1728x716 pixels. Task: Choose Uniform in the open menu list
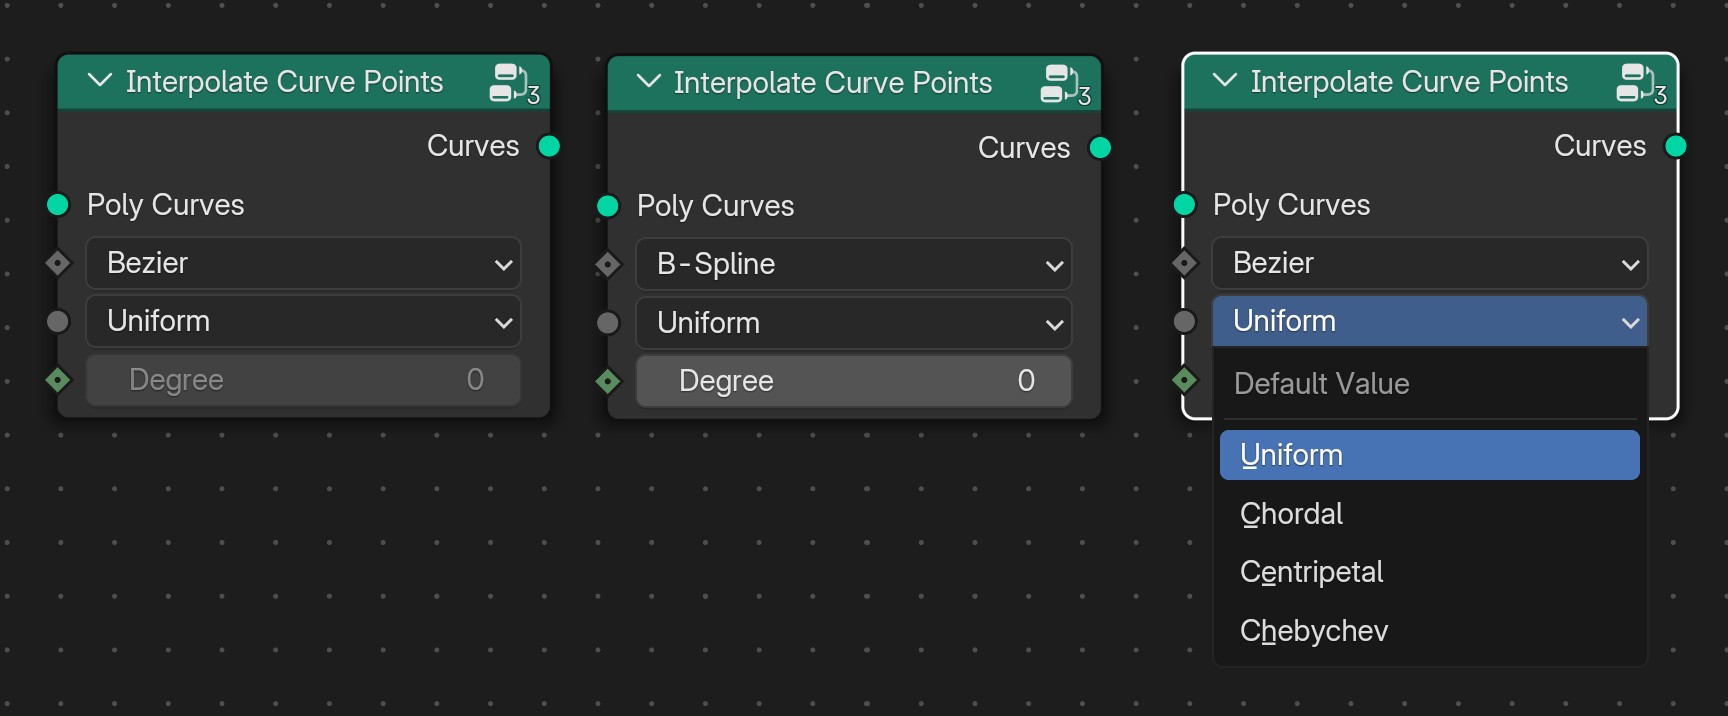click(x=1429, y=455)
